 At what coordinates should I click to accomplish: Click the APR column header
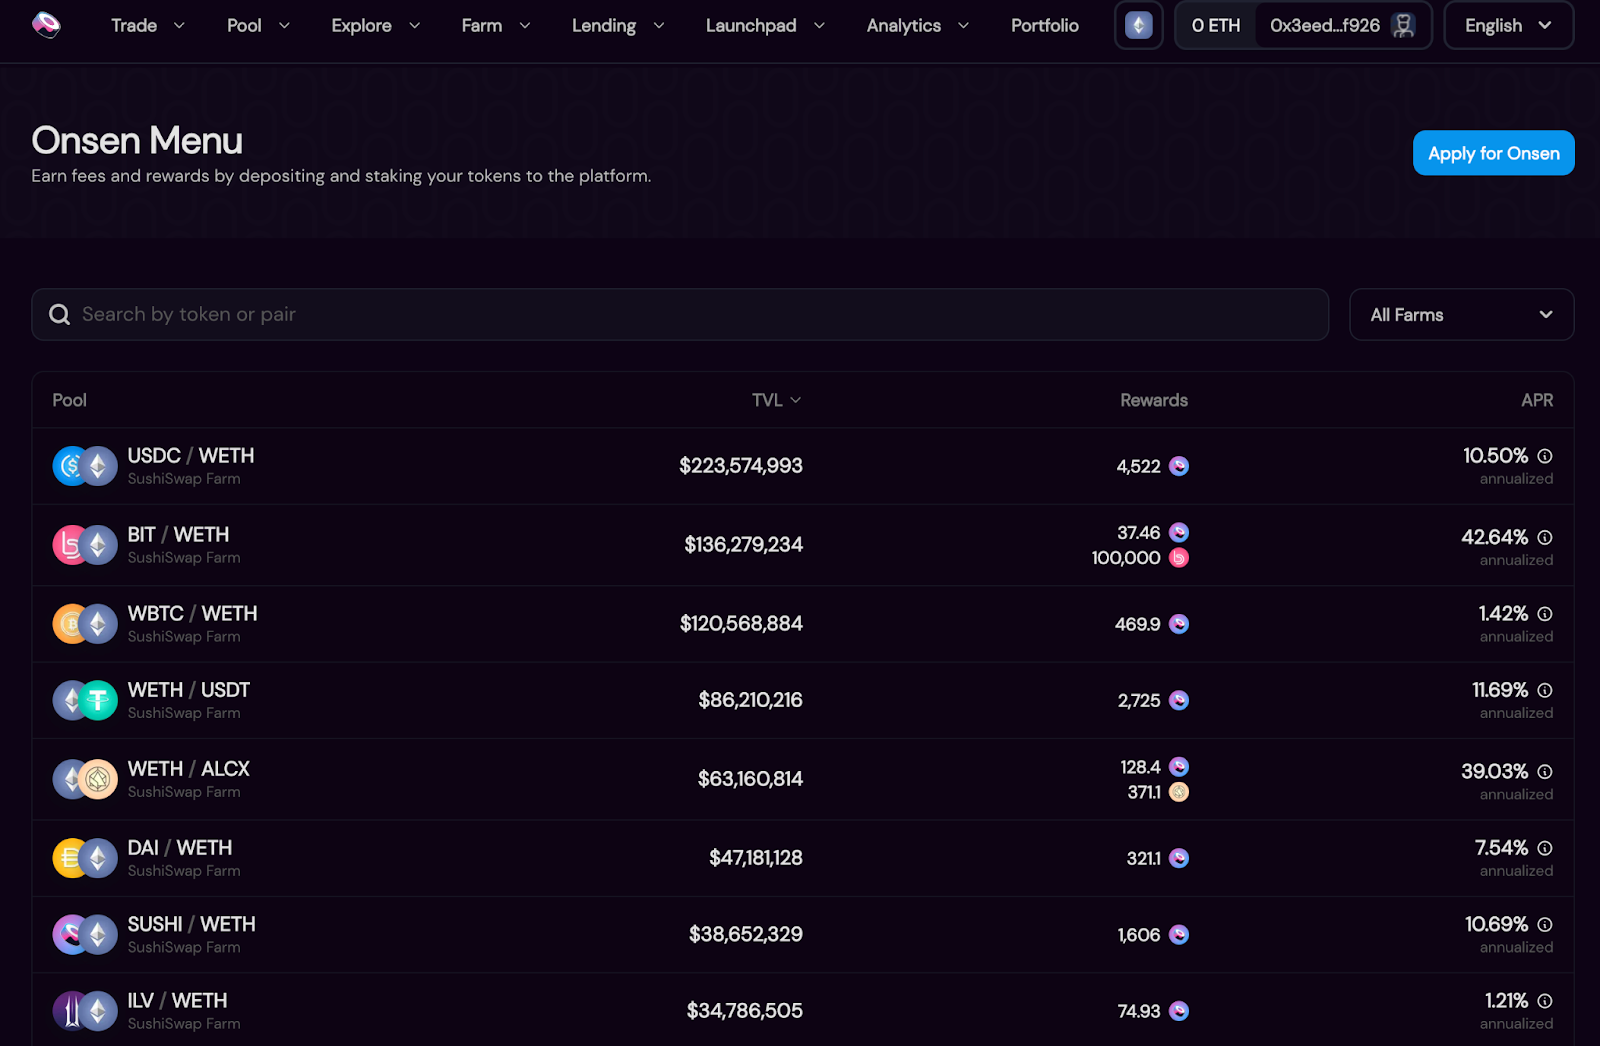coord(1537,400)
